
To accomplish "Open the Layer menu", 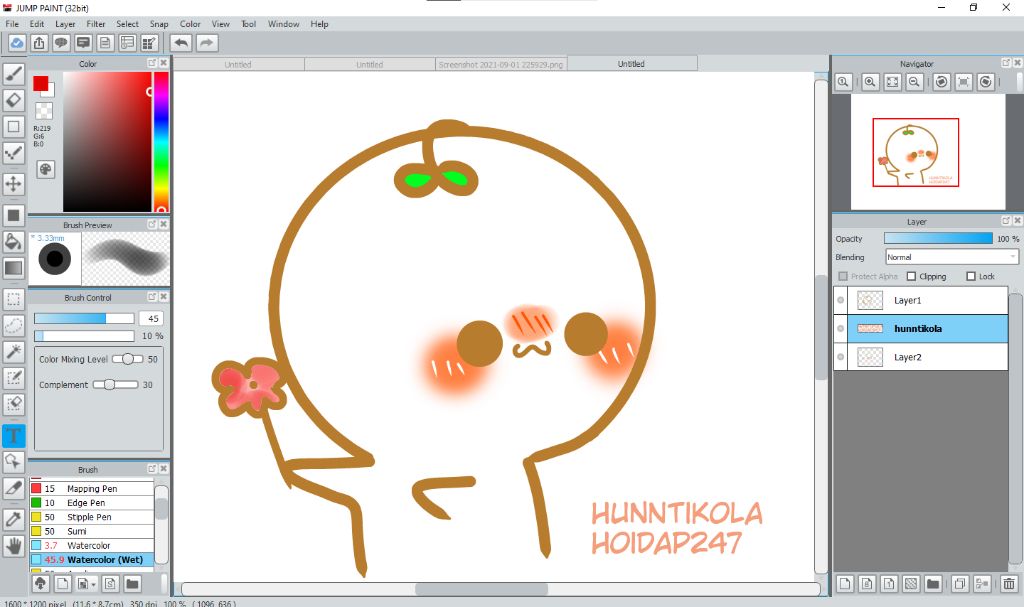I will (x=65, y=24).
